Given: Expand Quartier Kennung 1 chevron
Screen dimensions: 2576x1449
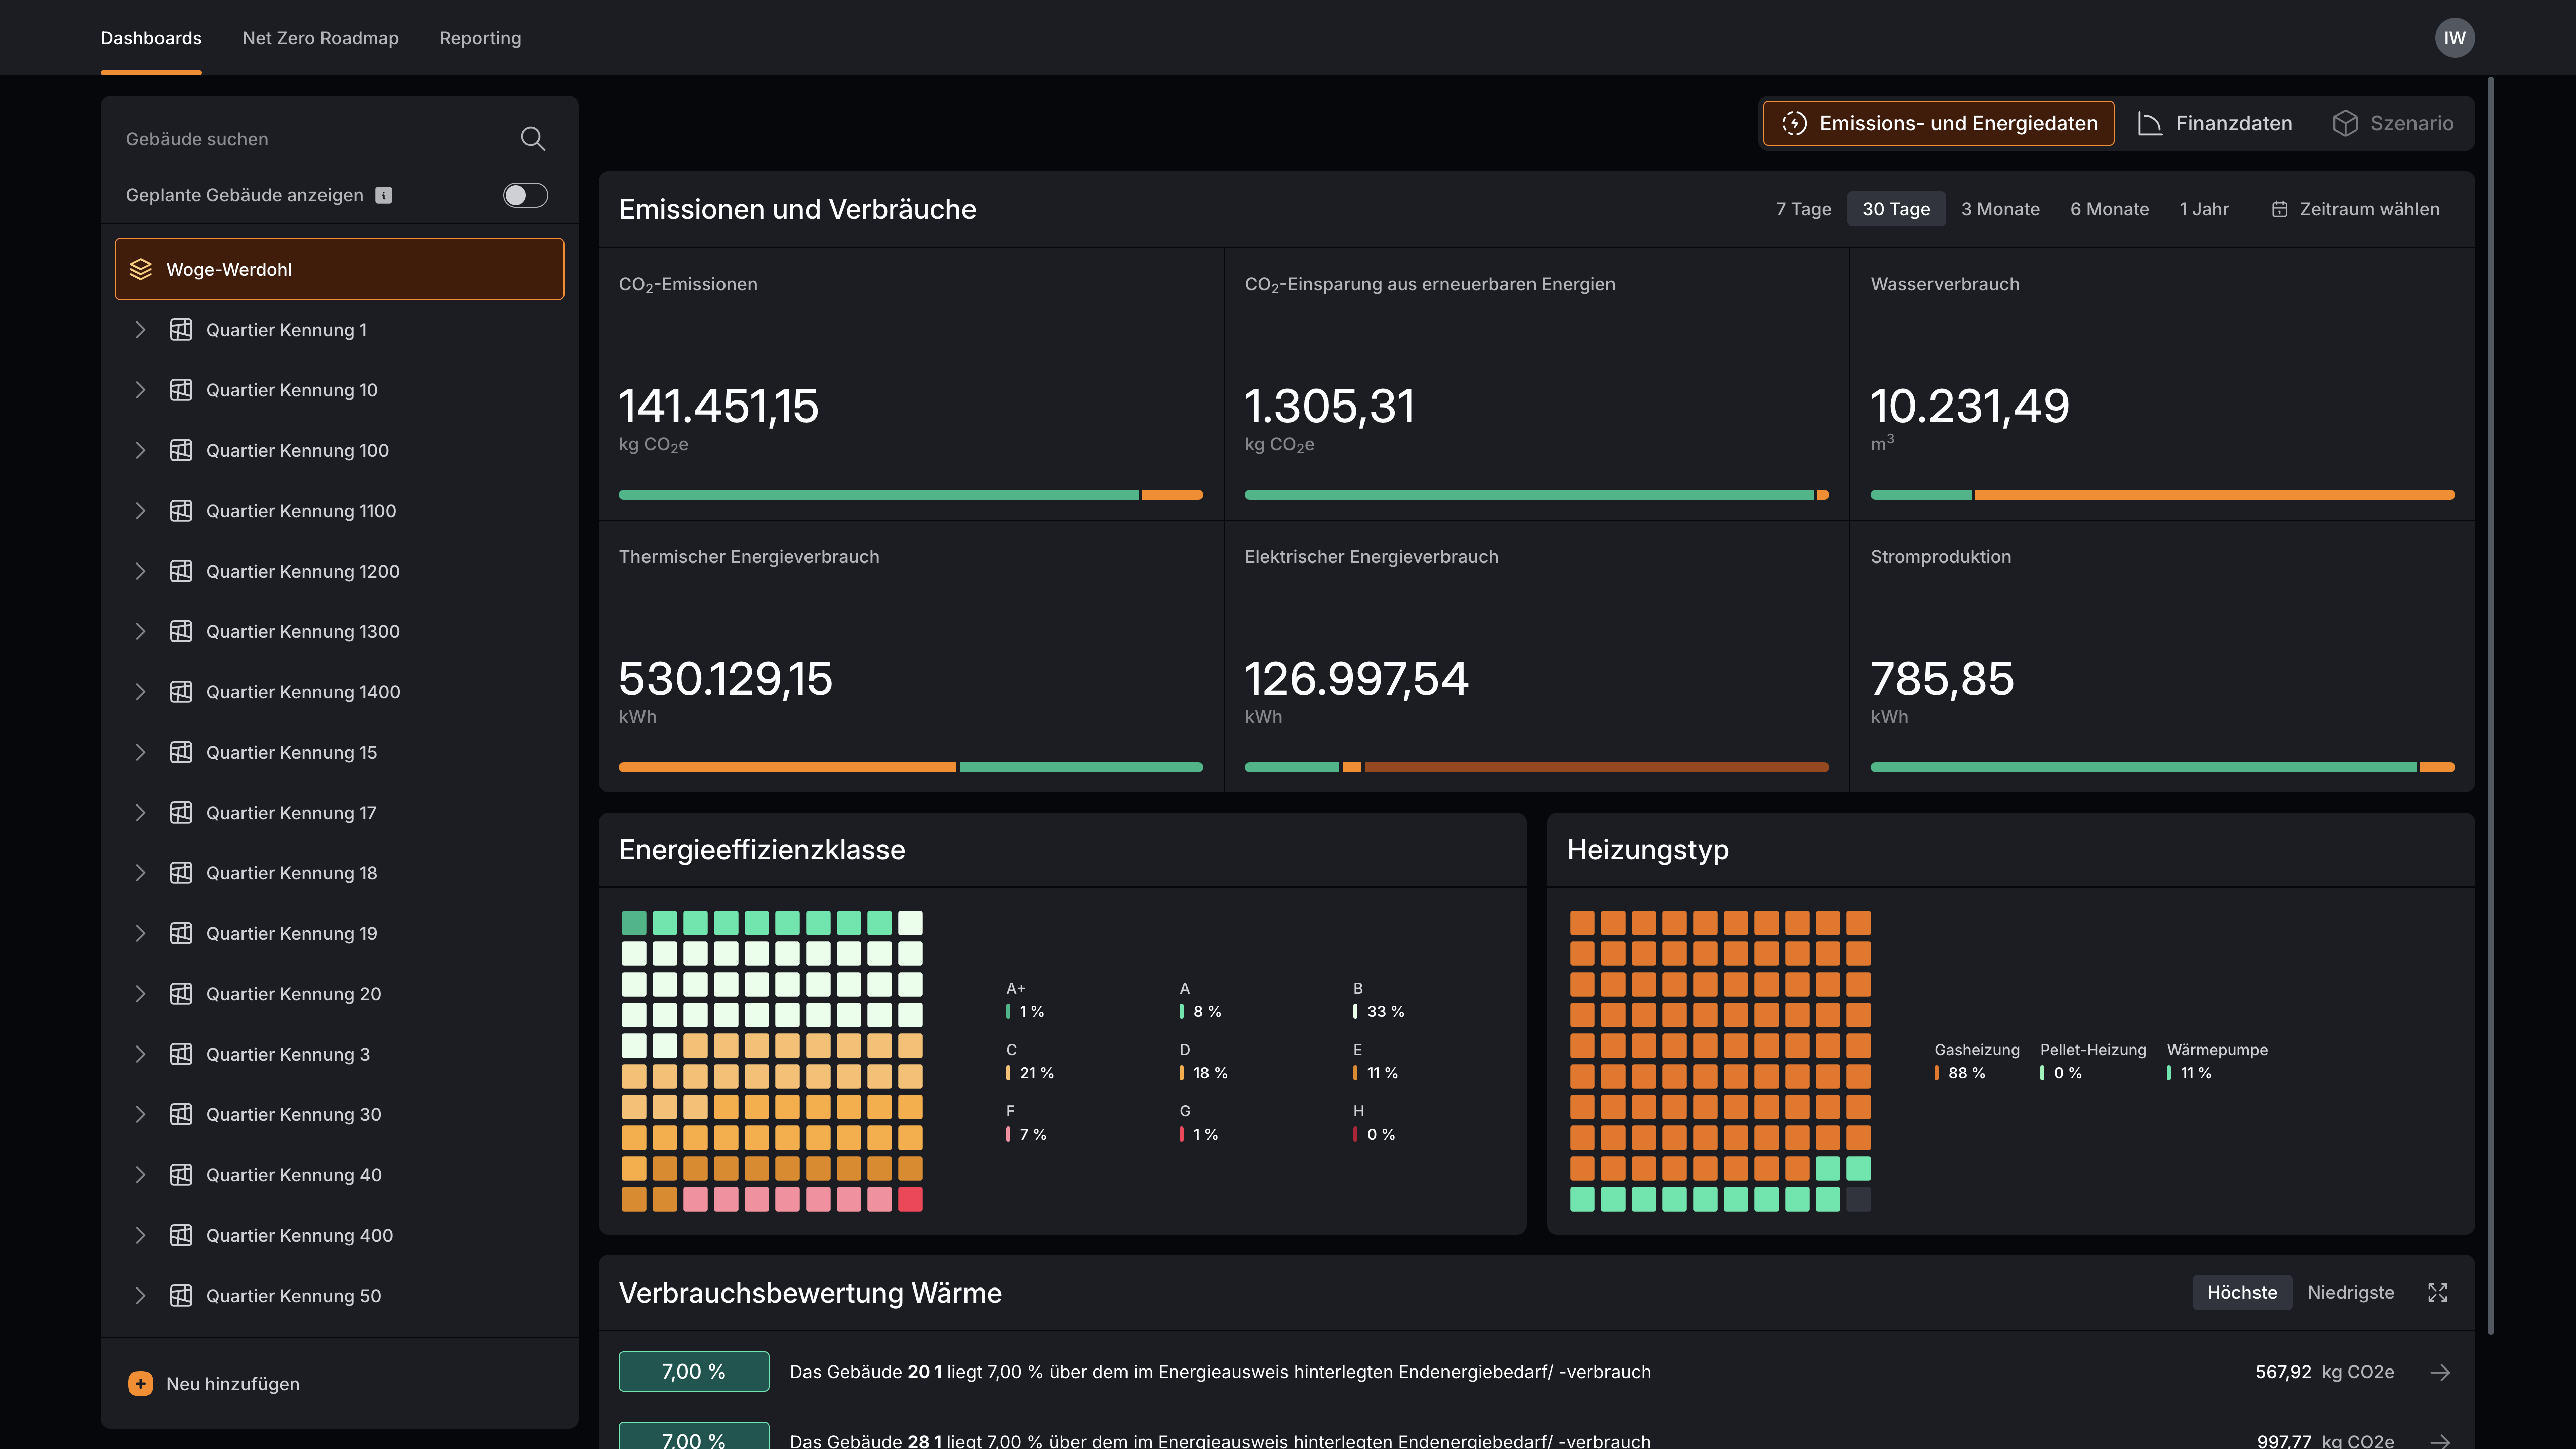Looking at the screenshot, I should [140, 330].
